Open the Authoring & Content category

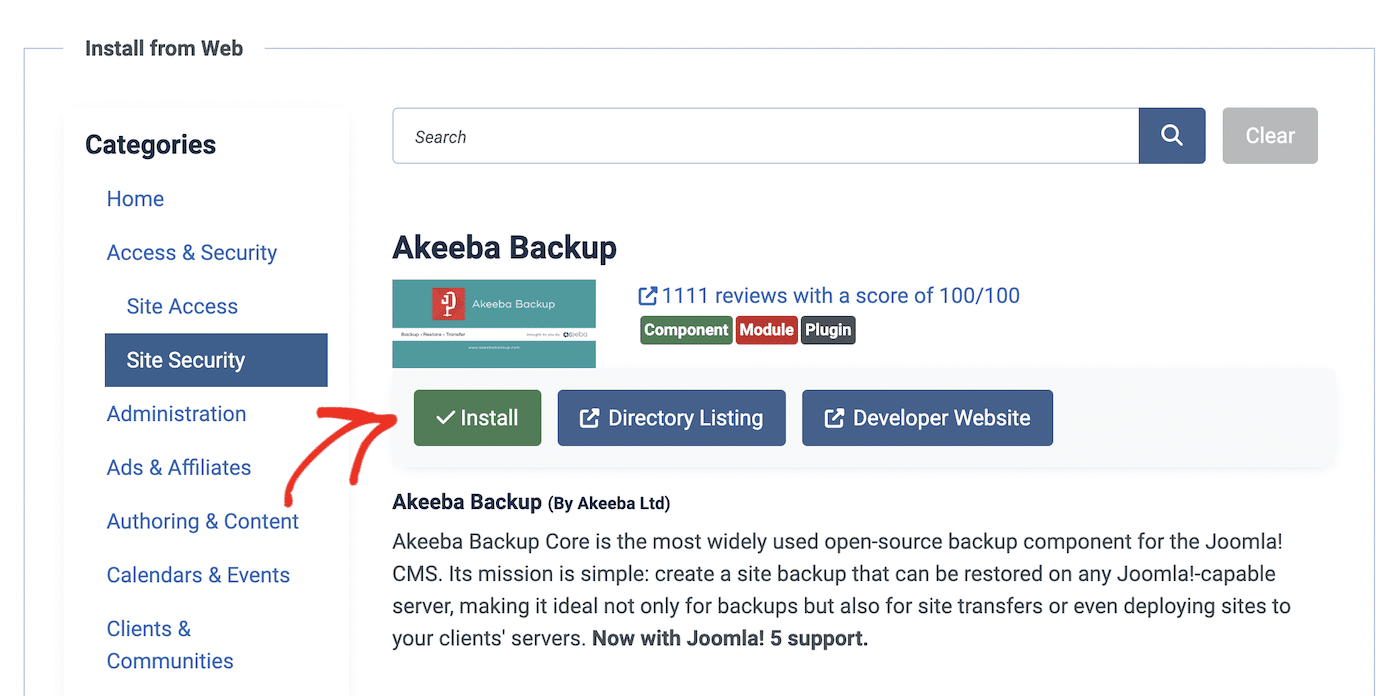202,521
